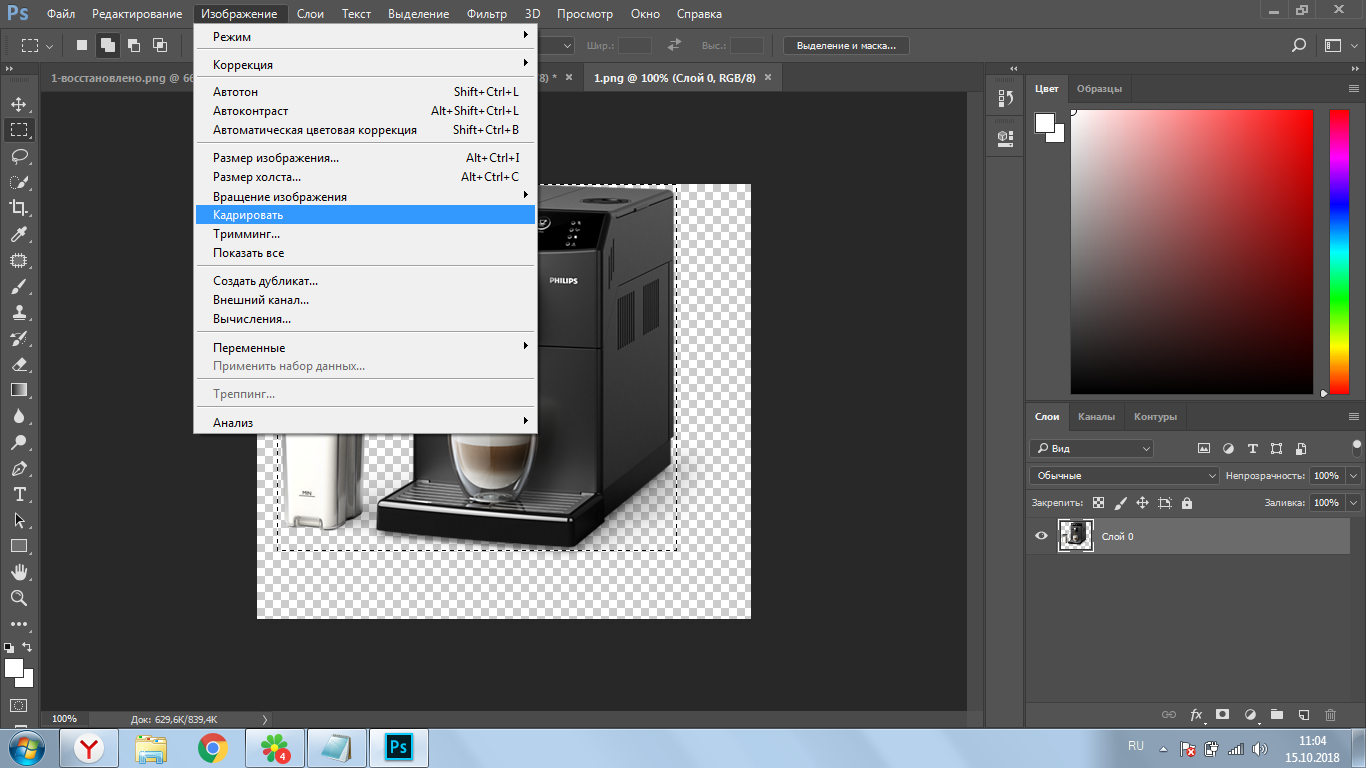Toggle lock all padlock icon
Screen dimensions: 1366x768
1186,503
